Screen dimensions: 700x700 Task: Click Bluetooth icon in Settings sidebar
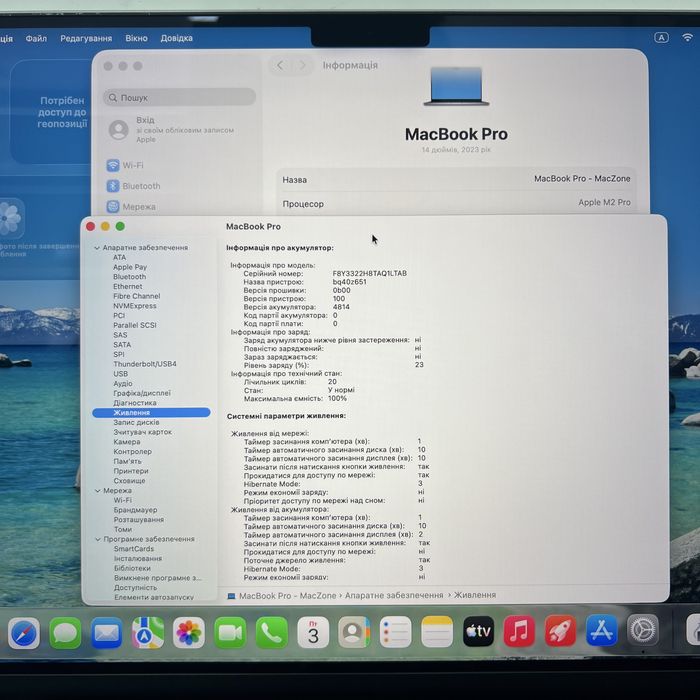(x=112, y=186)
